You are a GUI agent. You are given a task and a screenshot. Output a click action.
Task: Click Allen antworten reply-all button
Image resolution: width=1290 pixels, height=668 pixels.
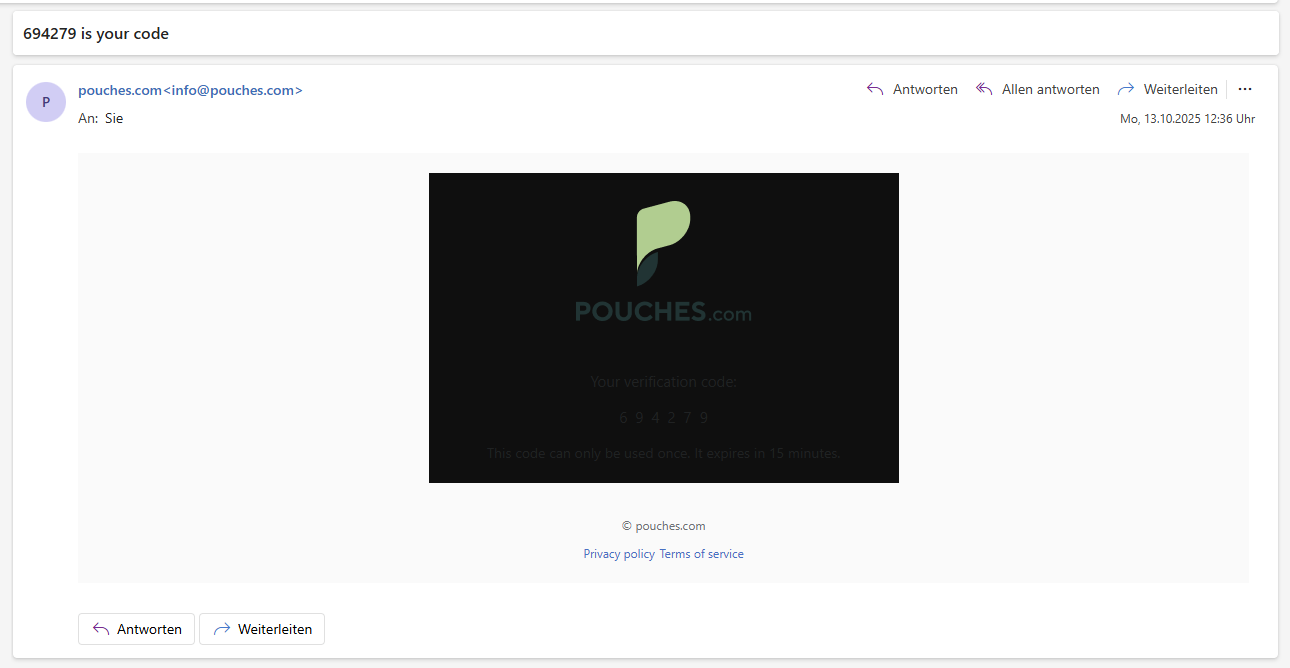(x=1037, y=89)
